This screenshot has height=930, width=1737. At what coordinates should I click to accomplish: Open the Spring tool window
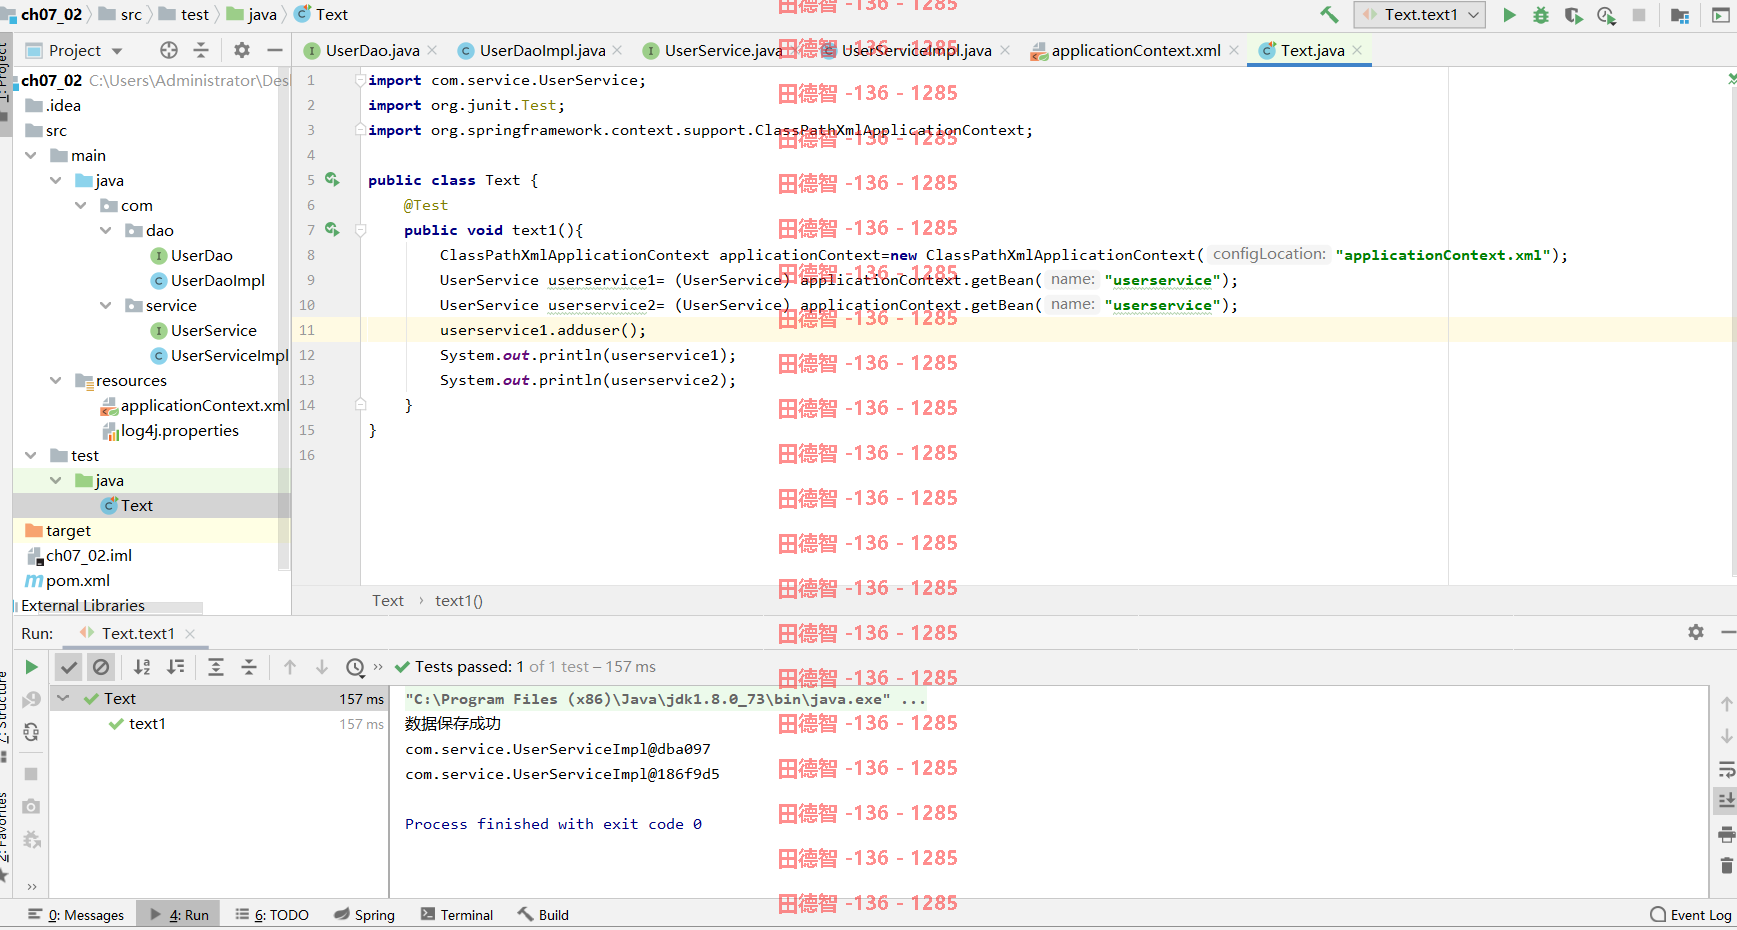coord(365,915)
